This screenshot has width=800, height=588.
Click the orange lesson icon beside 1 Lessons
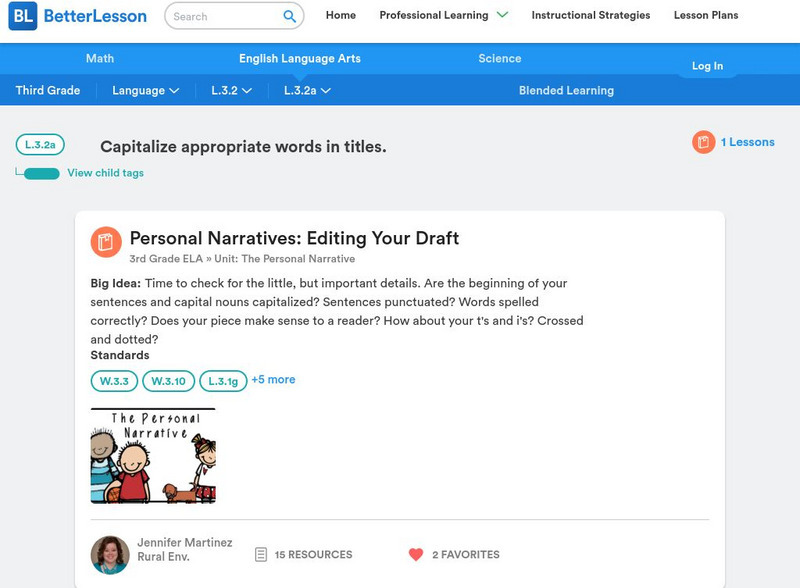tap(703, 142)
